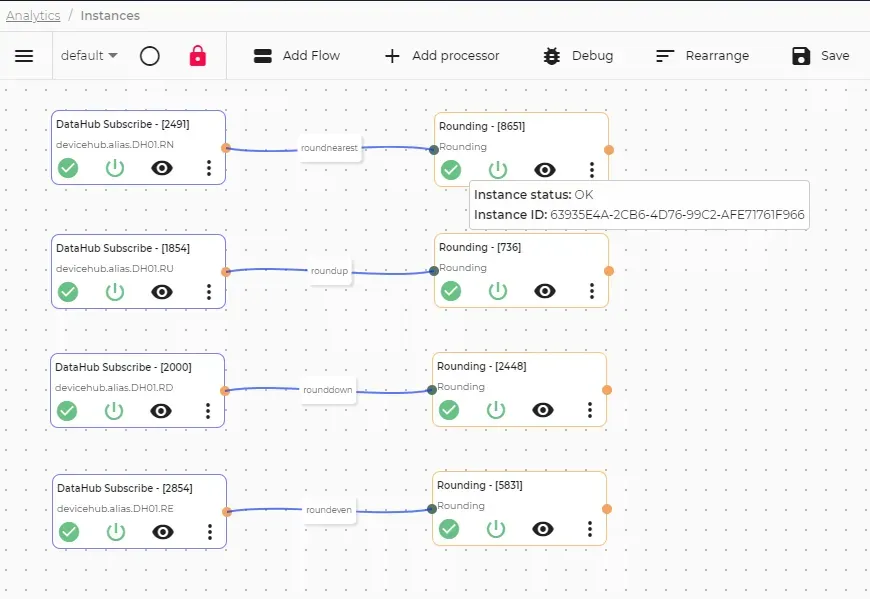Click status check on Rounding [736]

[451, 291]
